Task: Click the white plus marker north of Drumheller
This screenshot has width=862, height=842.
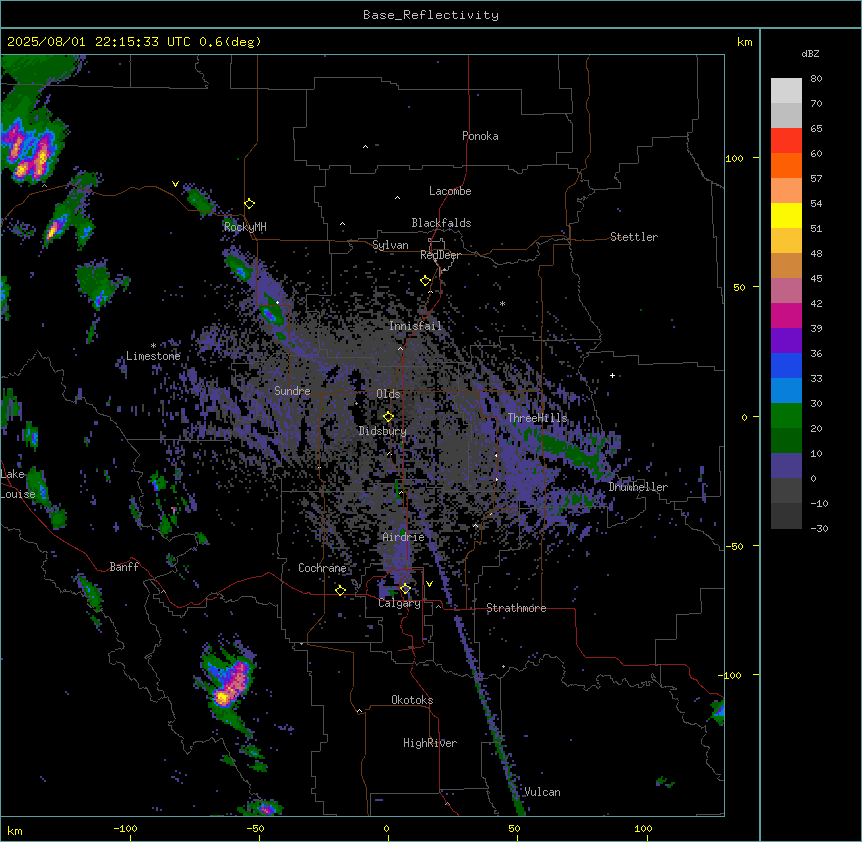Action: tap(612, 375)
